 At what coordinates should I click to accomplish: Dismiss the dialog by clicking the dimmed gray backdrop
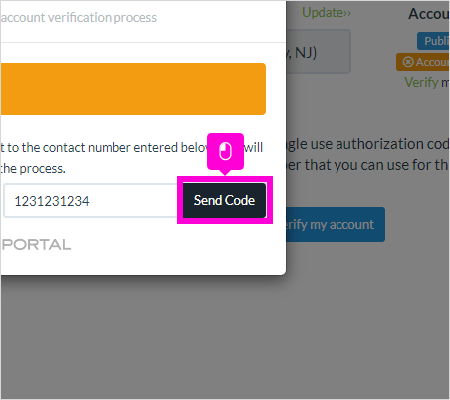(333, 317)
